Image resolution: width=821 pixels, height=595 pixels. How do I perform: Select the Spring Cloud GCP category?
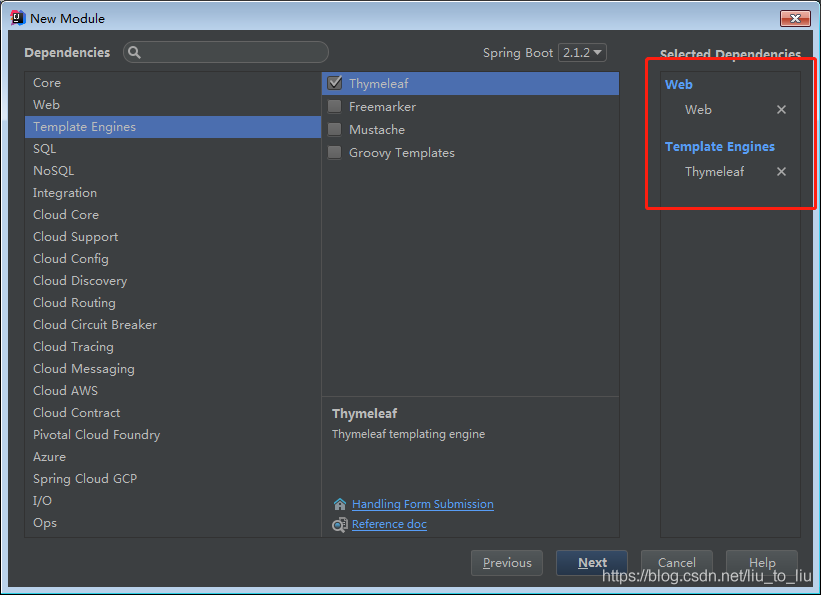pyautogui.click(x=173, y=479)
